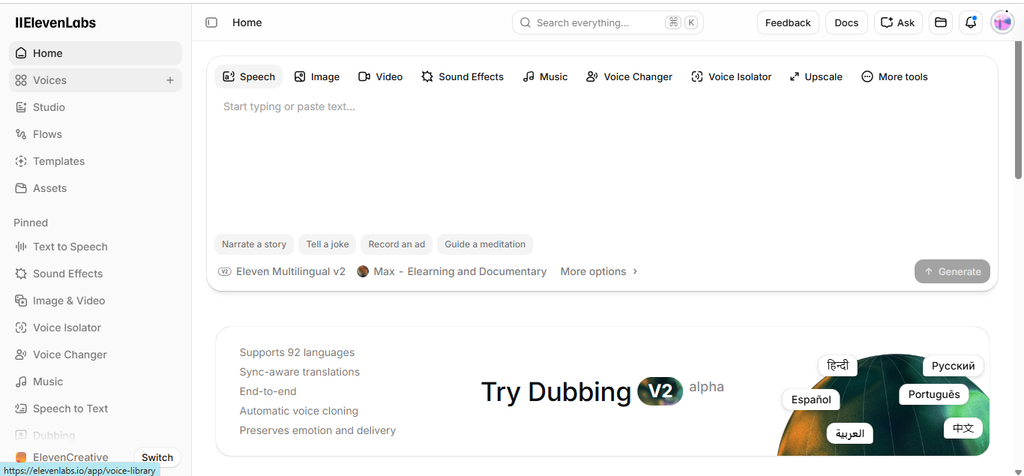Select the Upscale tab

(x=816, y=77)
